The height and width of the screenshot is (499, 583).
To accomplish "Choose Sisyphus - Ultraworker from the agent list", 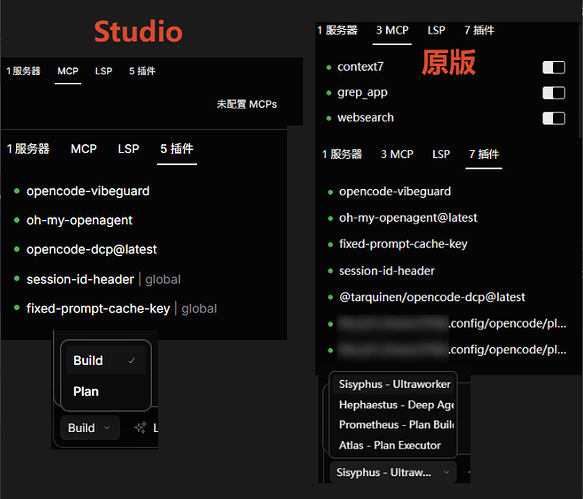I will (x=393, y=384).
